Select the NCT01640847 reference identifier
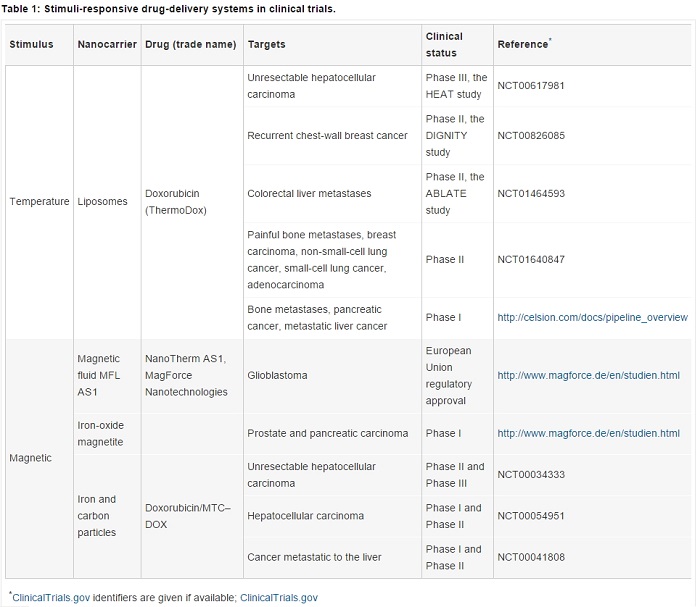This screenshot has width=700, height=607. (x=531, y=259)
